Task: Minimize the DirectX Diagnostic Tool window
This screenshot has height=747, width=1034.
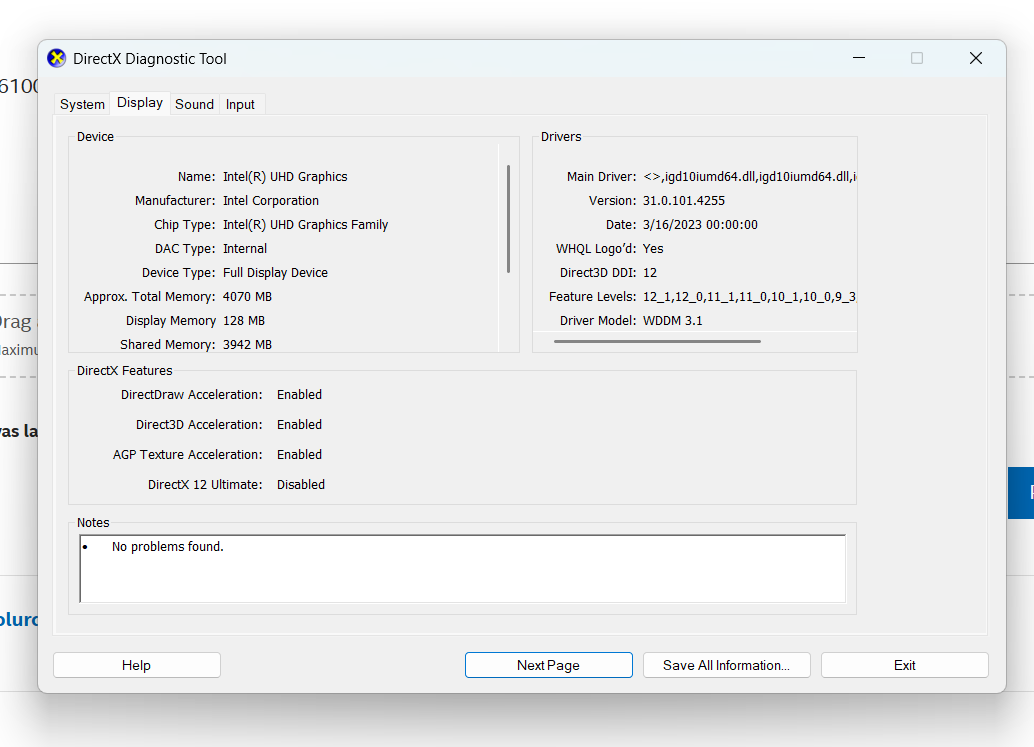Action: 858,59
